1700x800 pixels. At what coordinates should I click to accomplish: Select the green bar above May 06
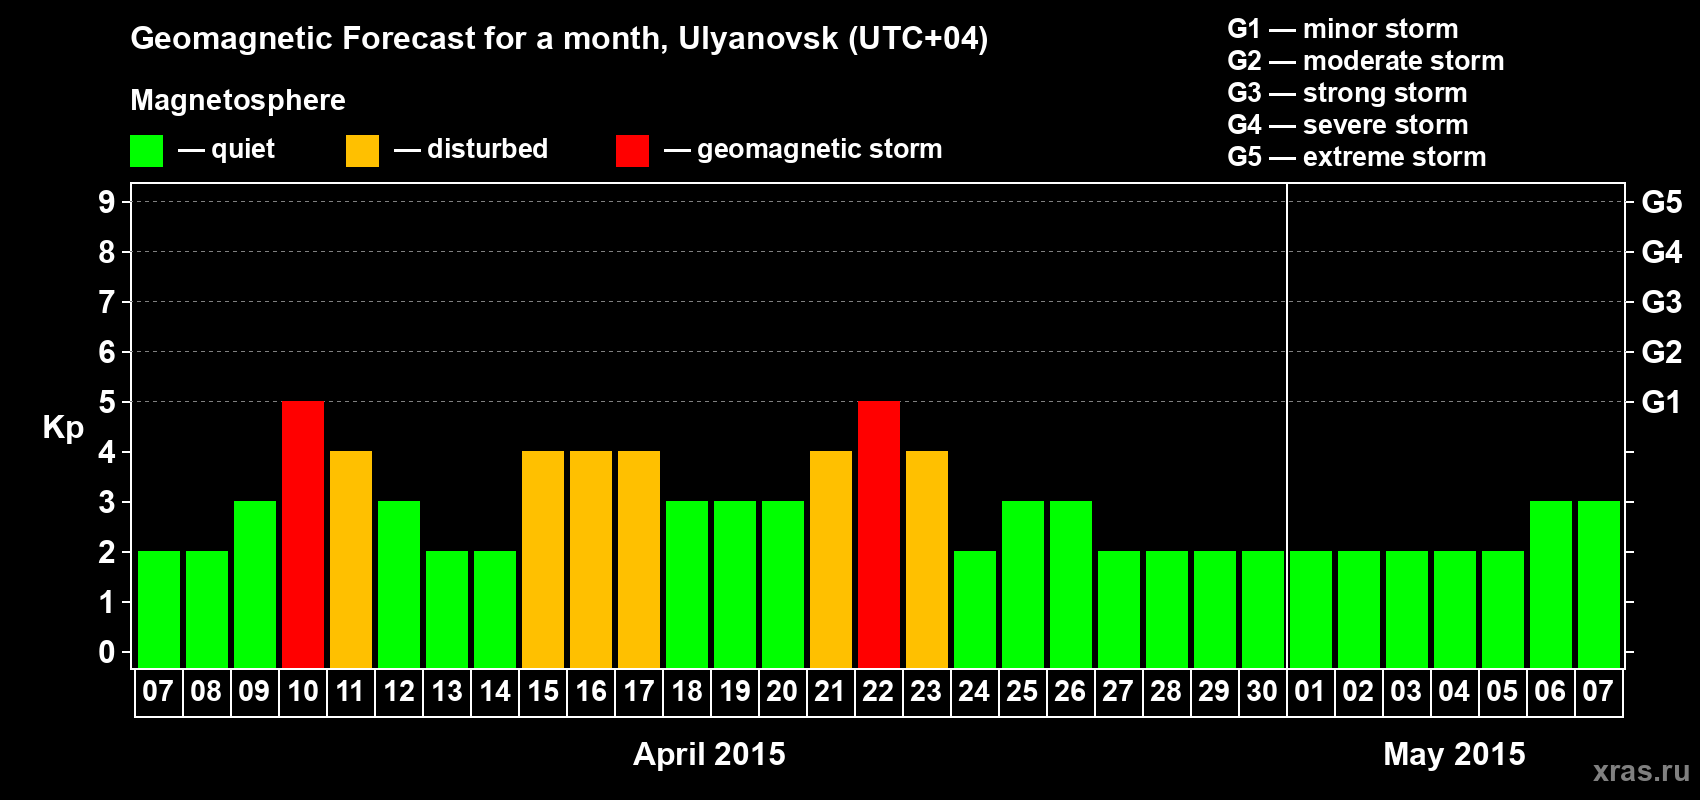coord(1551,584)
